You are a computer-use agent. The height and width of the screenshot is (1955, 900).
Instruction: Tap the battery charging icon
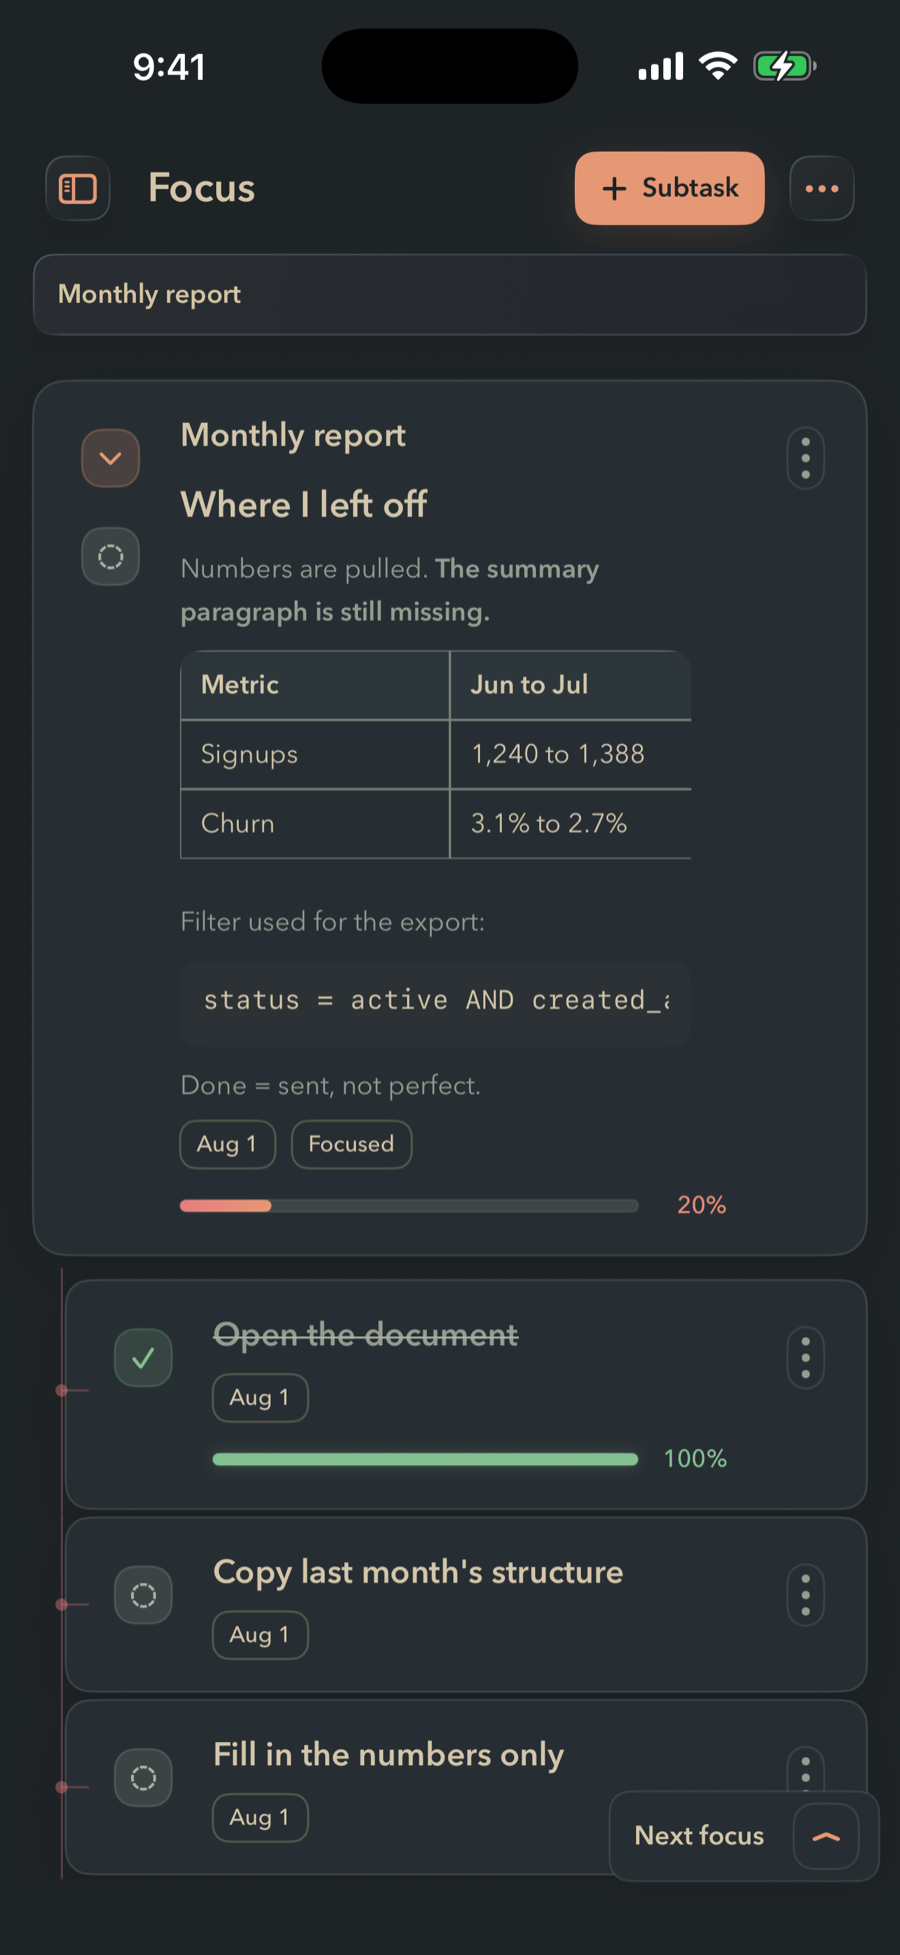pos(785,67)
